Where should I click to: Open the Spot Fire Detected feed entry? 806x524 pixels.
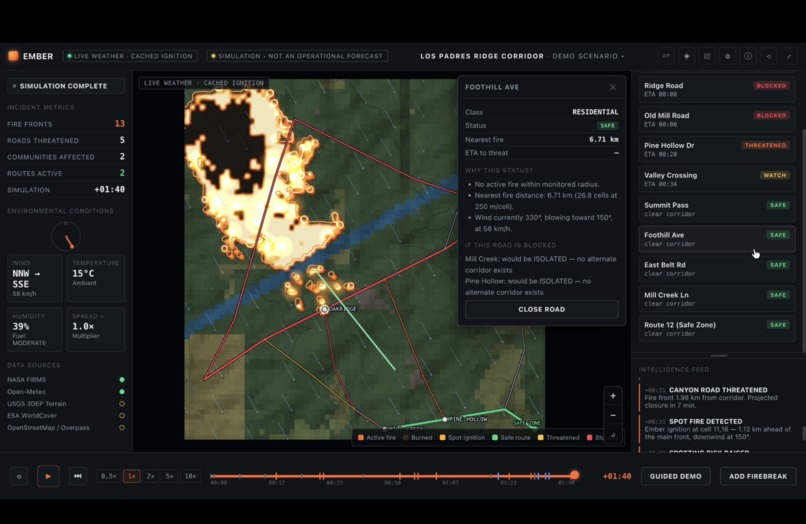716,429
